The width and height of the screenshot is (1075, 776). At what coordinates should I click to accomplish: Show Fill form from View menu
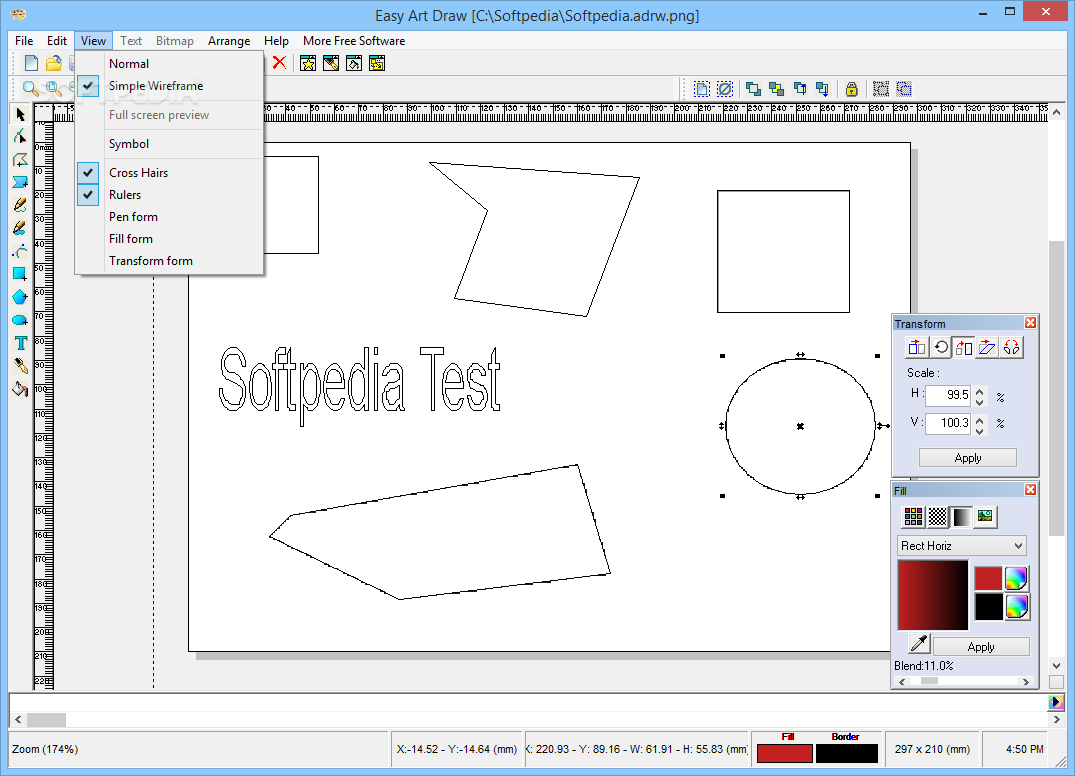pyautogui.click(x=169, y=239)
